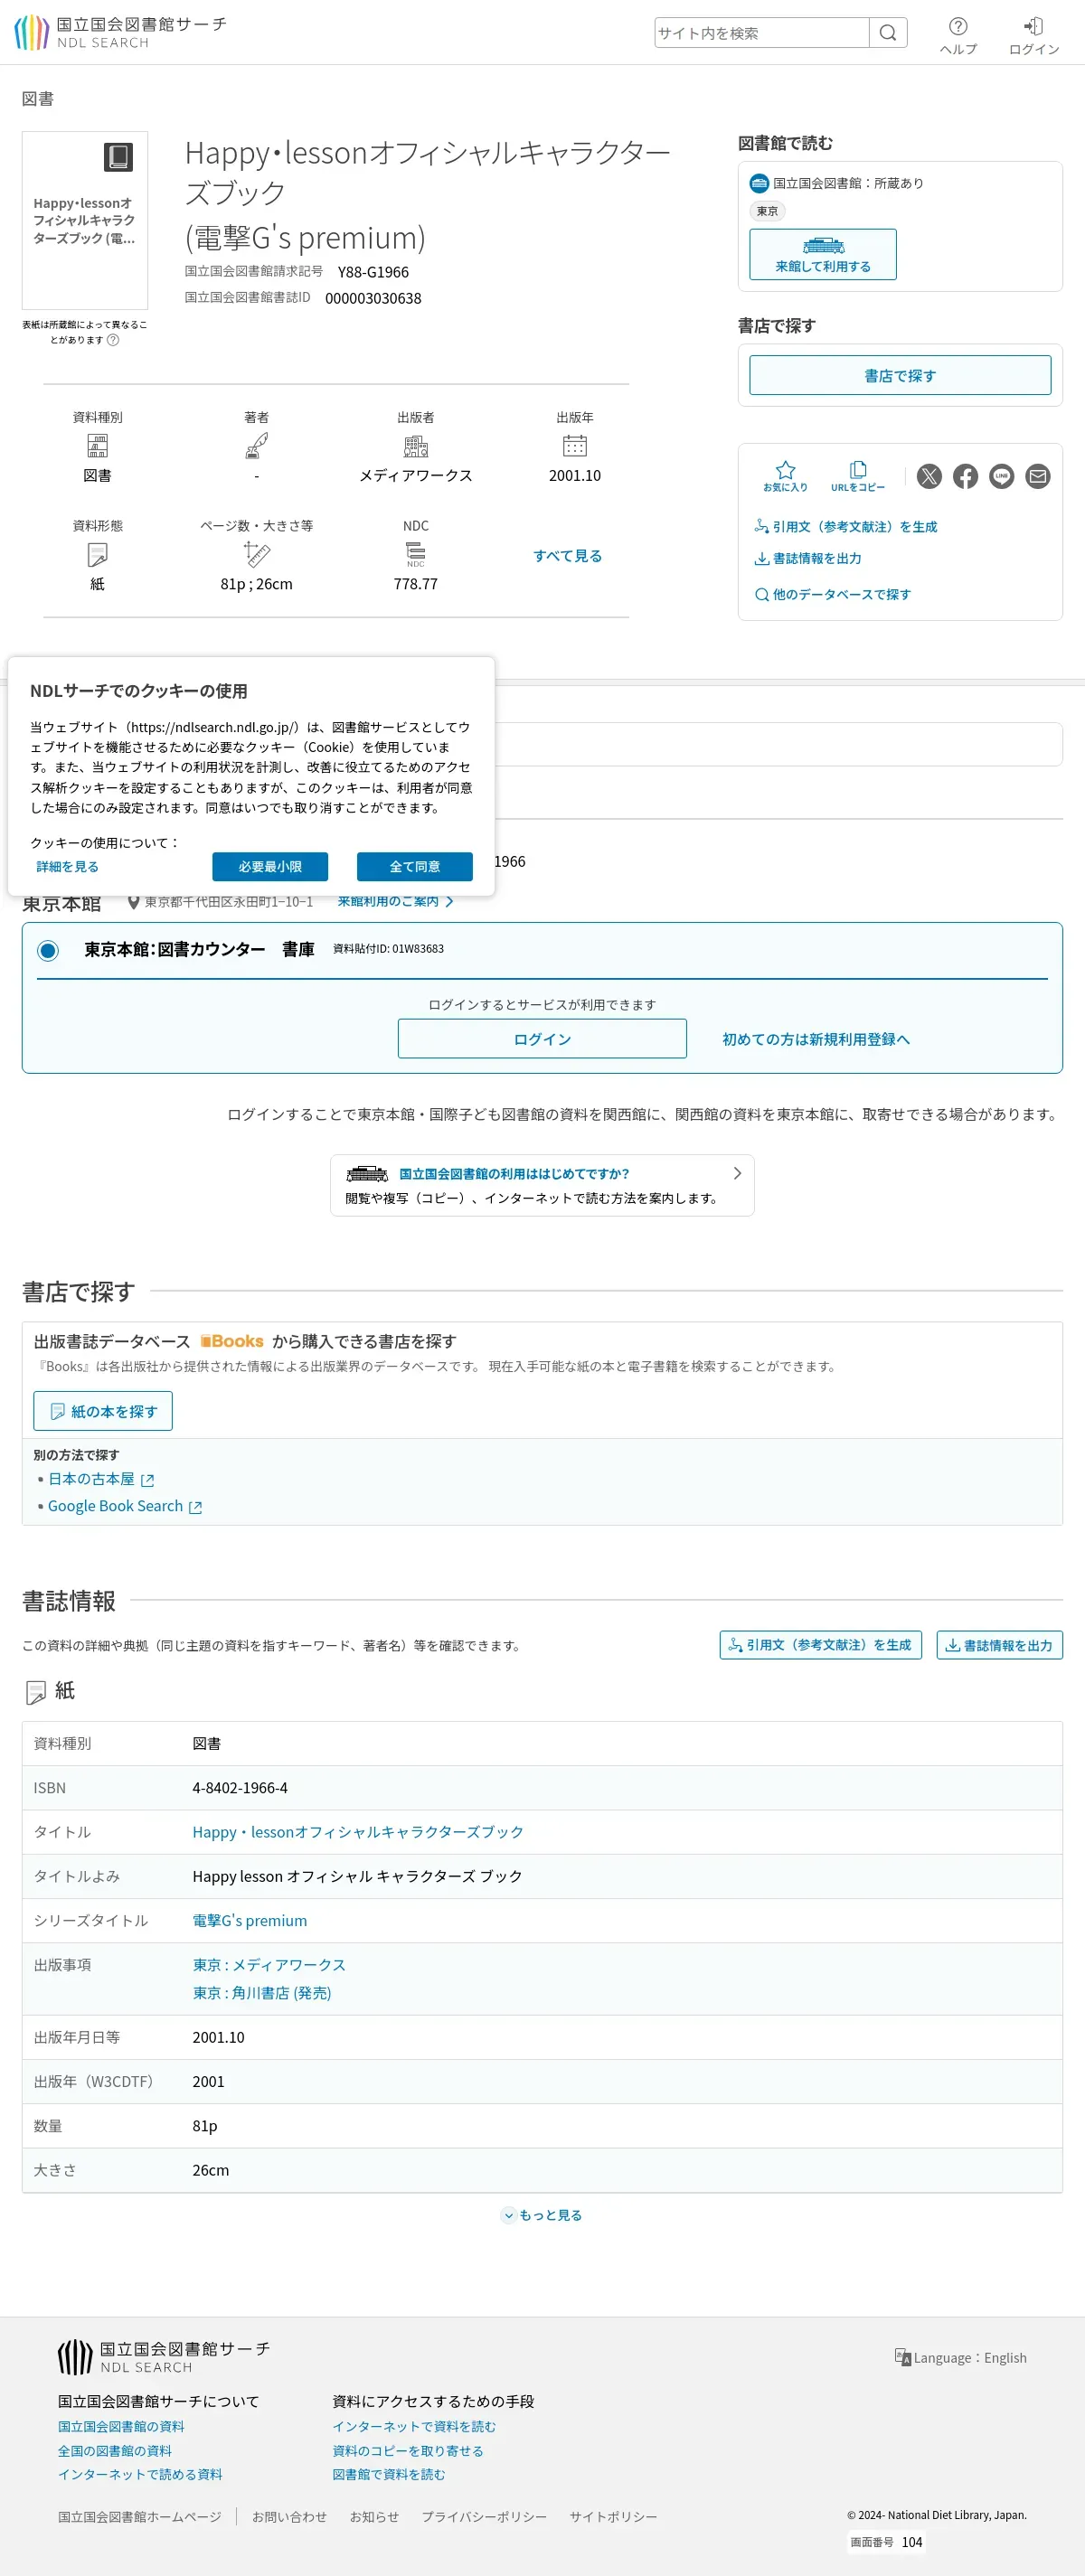The width and height of the screenshot is (1085, 2576).
Task: Click the ISBN value 4-8402-1966-4
Action: (x=240, y=1788)
